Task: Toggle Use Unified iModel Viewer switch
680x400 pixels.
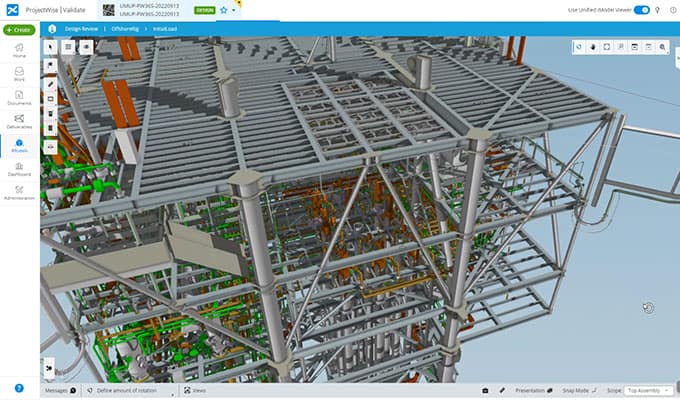Action: pos(641,9)
